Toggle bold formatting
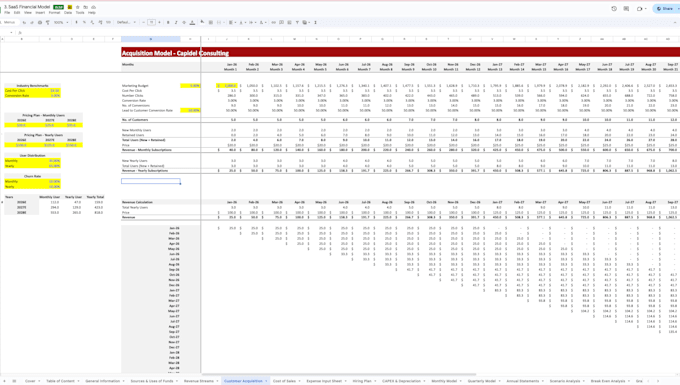Viewport: 680px width, 385px height. point(168,22)
